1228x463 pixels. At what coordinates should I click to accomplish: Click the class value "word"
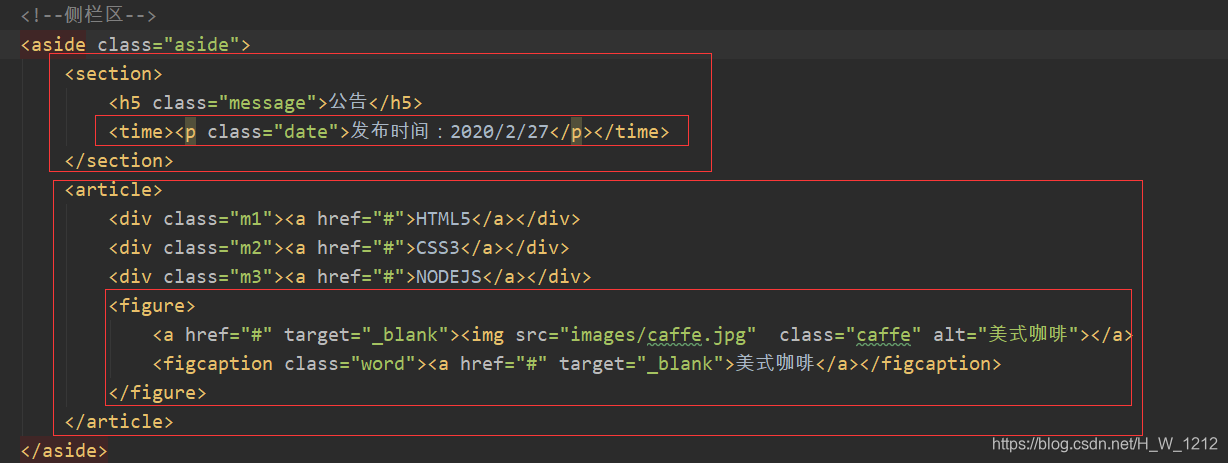(383, 364)
